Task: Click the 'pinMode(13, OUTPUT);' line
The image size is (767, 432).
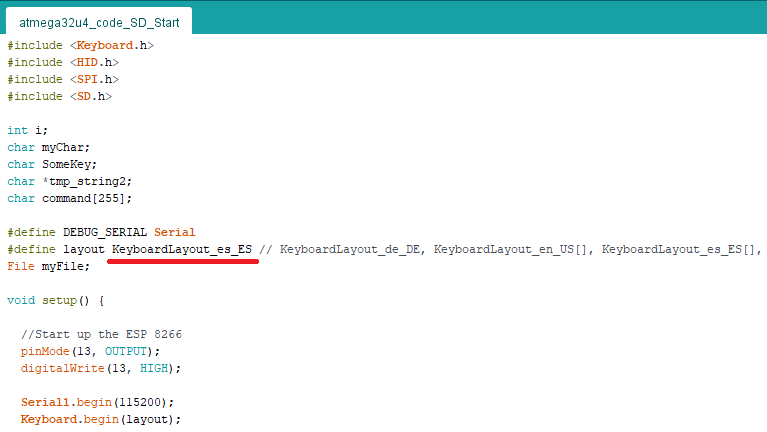Action: [x=90, y=351]
